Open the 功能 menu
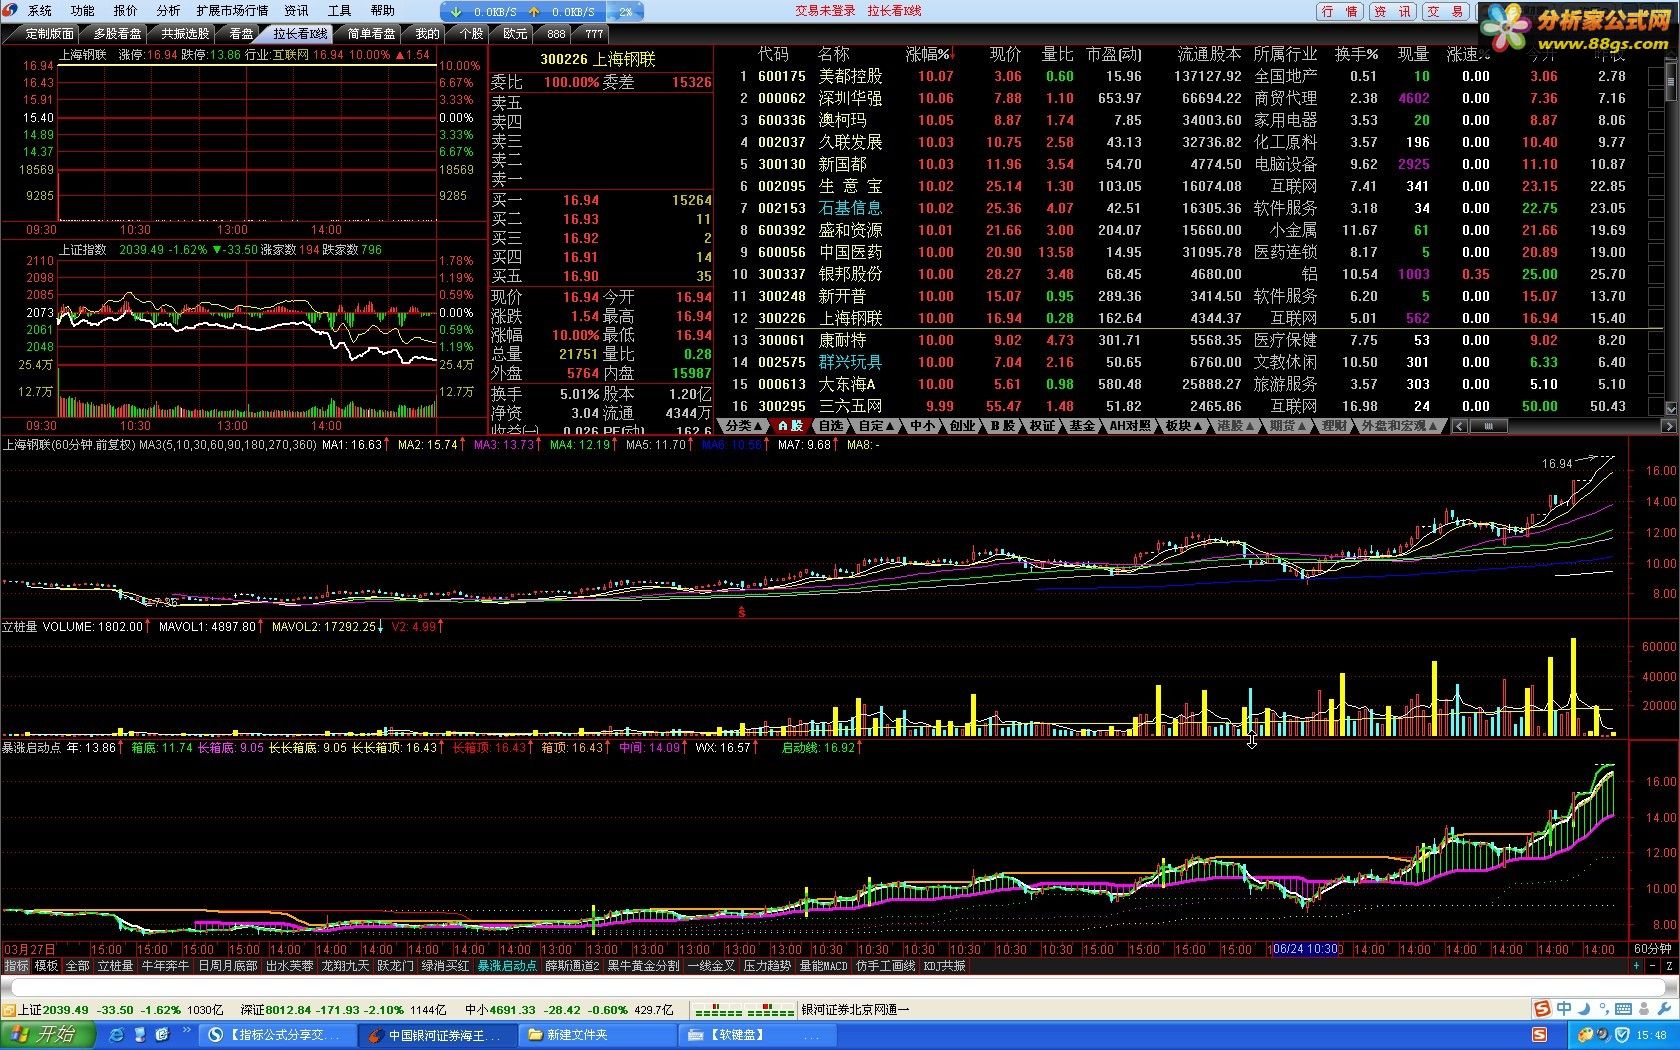 (x=83, y=11)
